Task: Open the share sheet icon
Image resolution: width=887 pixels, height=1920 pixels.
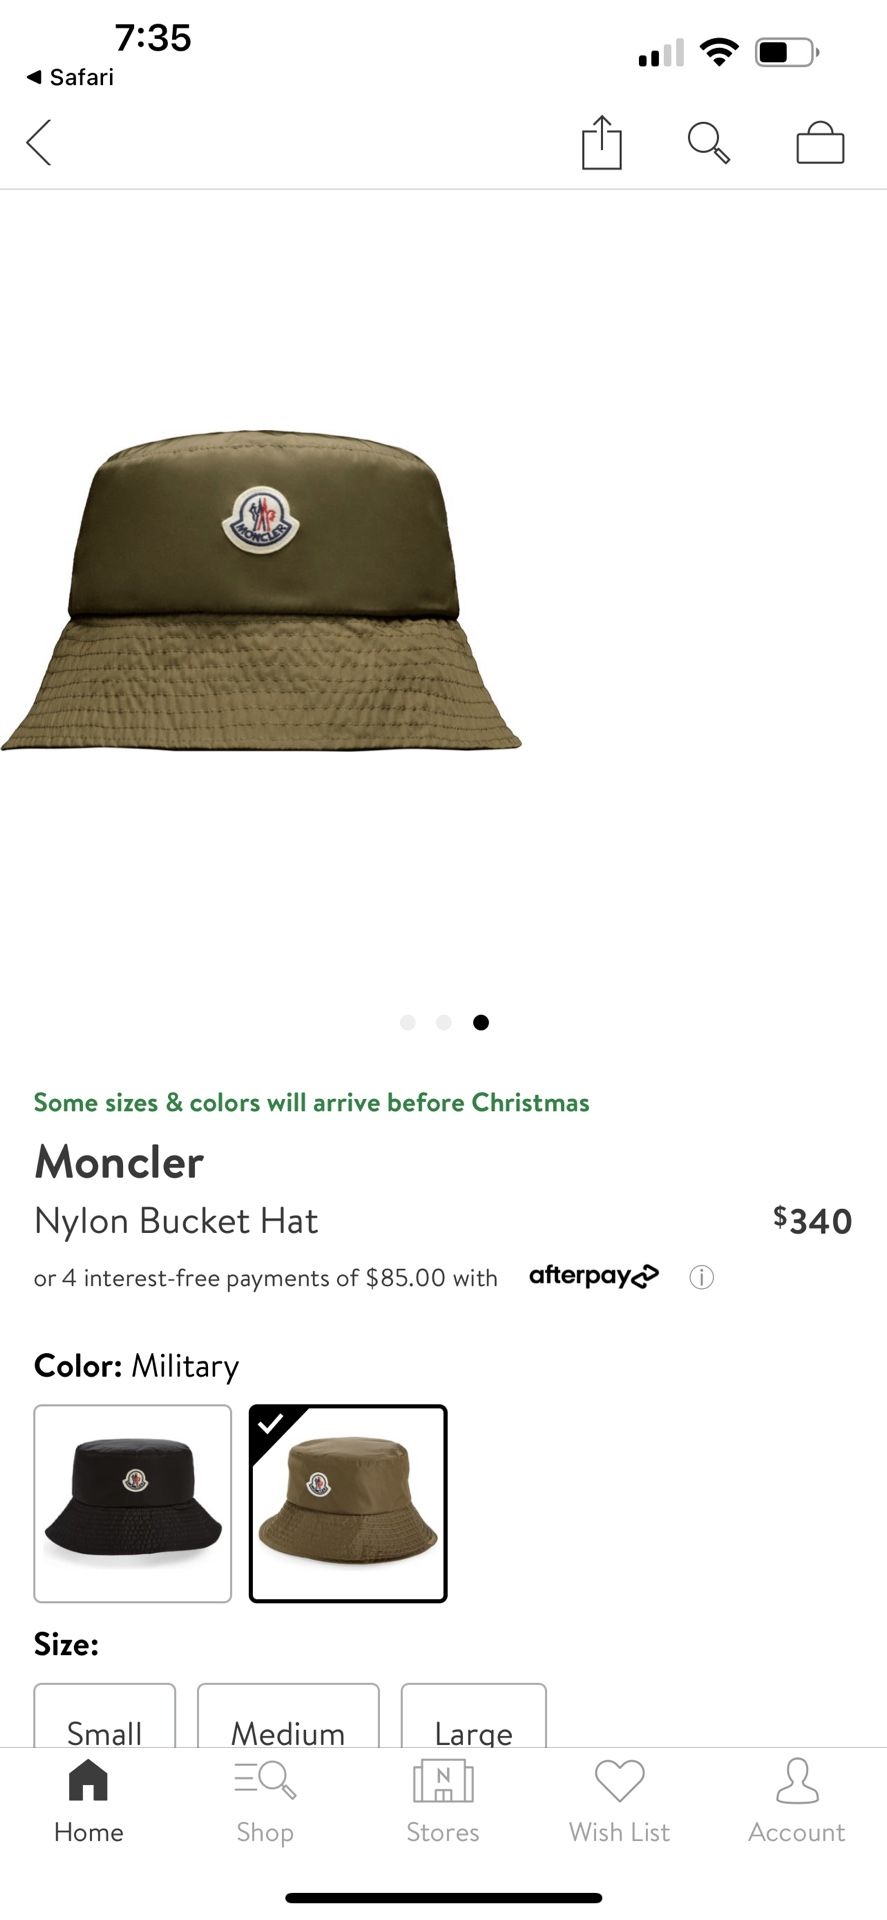Action: 602,142
